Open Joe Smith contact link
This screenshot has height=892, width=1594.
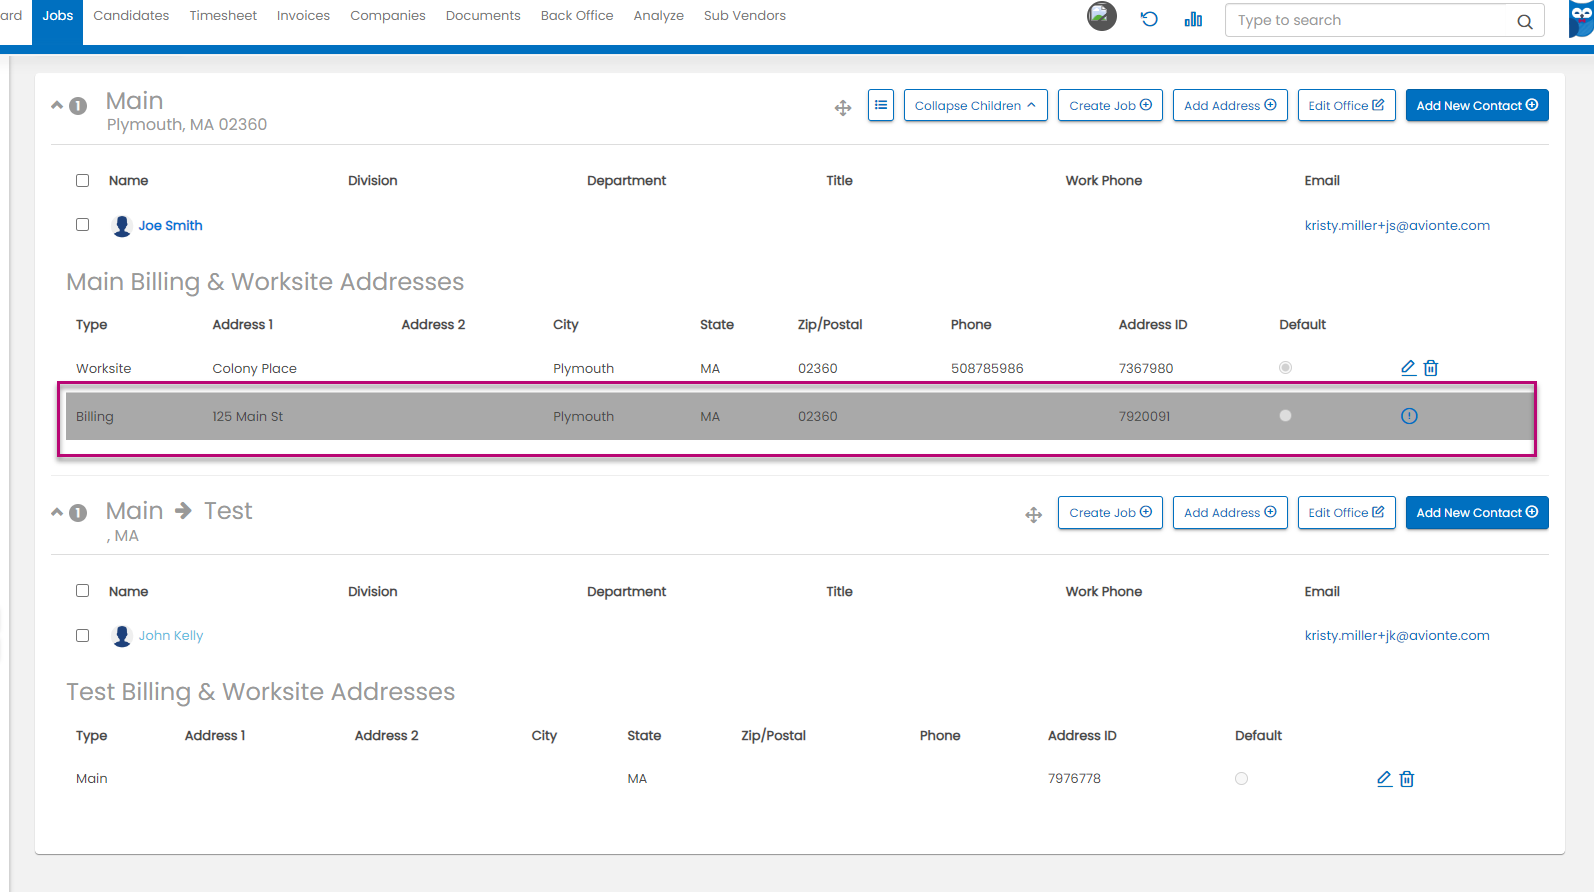coord(170,226)
